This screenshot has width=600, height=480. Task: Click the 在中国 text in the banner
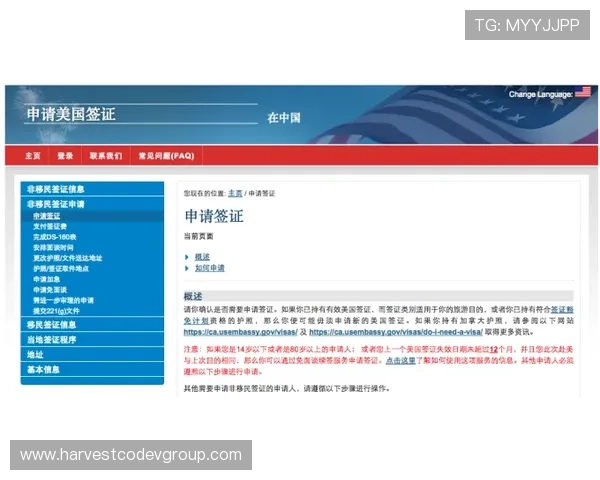pyautogui.click(x=284, y=118)
